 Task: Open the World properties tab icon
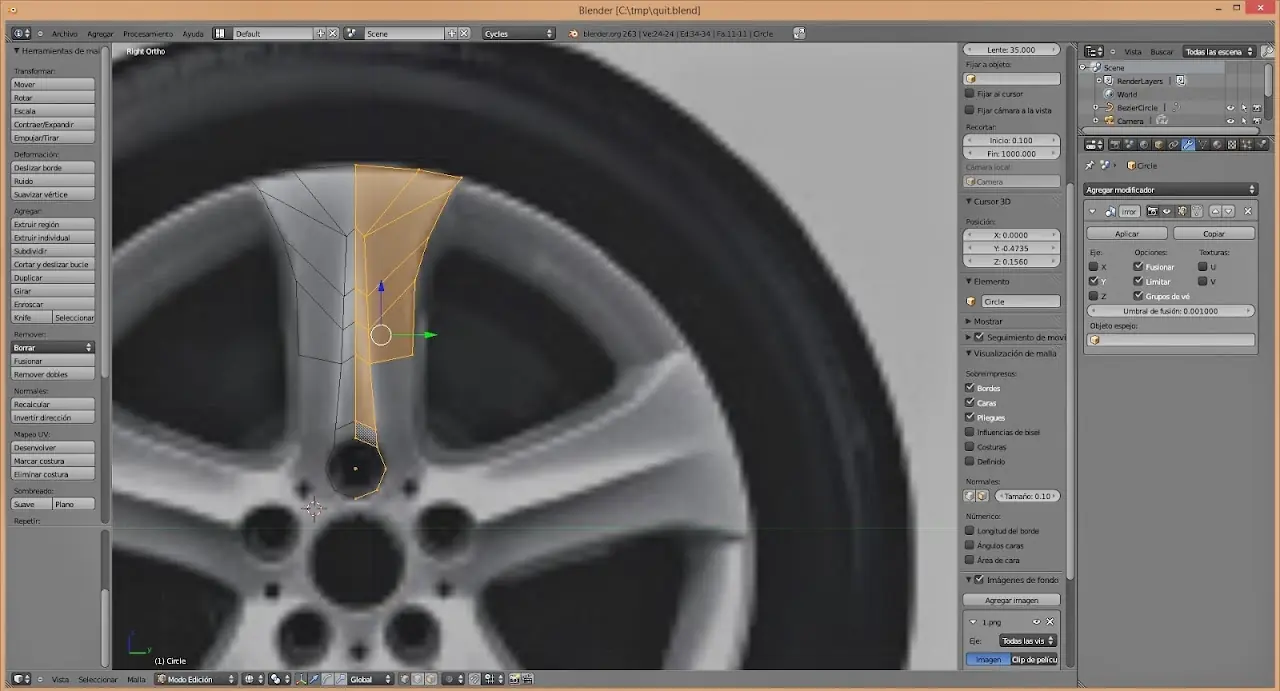pyautogui.click(x=1144, y=144)
